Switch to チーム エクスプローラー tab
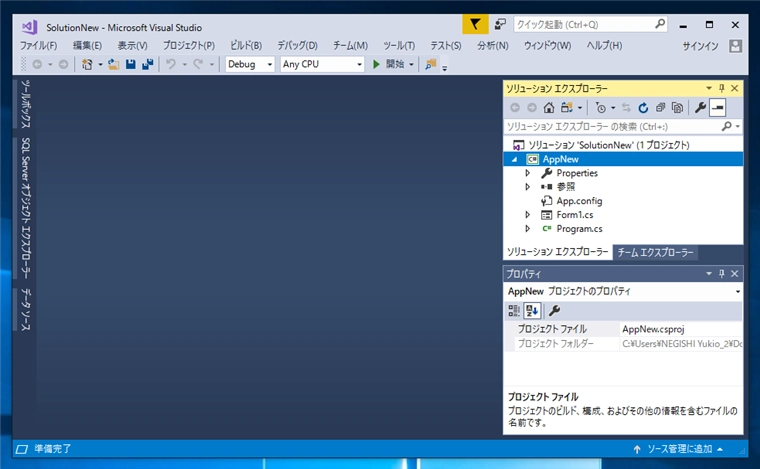Image resolution: width=760 pixels, height=469 pixels. pos(655,252)
